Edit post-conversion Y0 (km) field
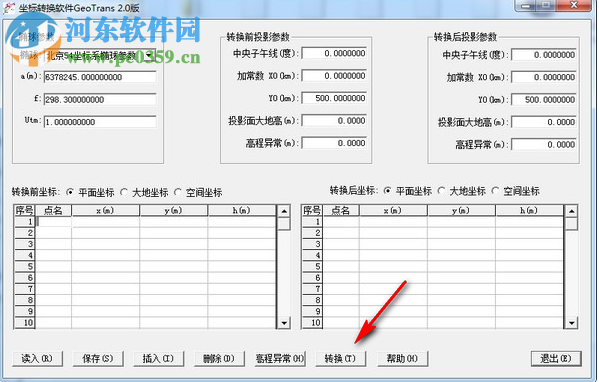The width and height of the screenshot is (599, 382). click(544, 100)
